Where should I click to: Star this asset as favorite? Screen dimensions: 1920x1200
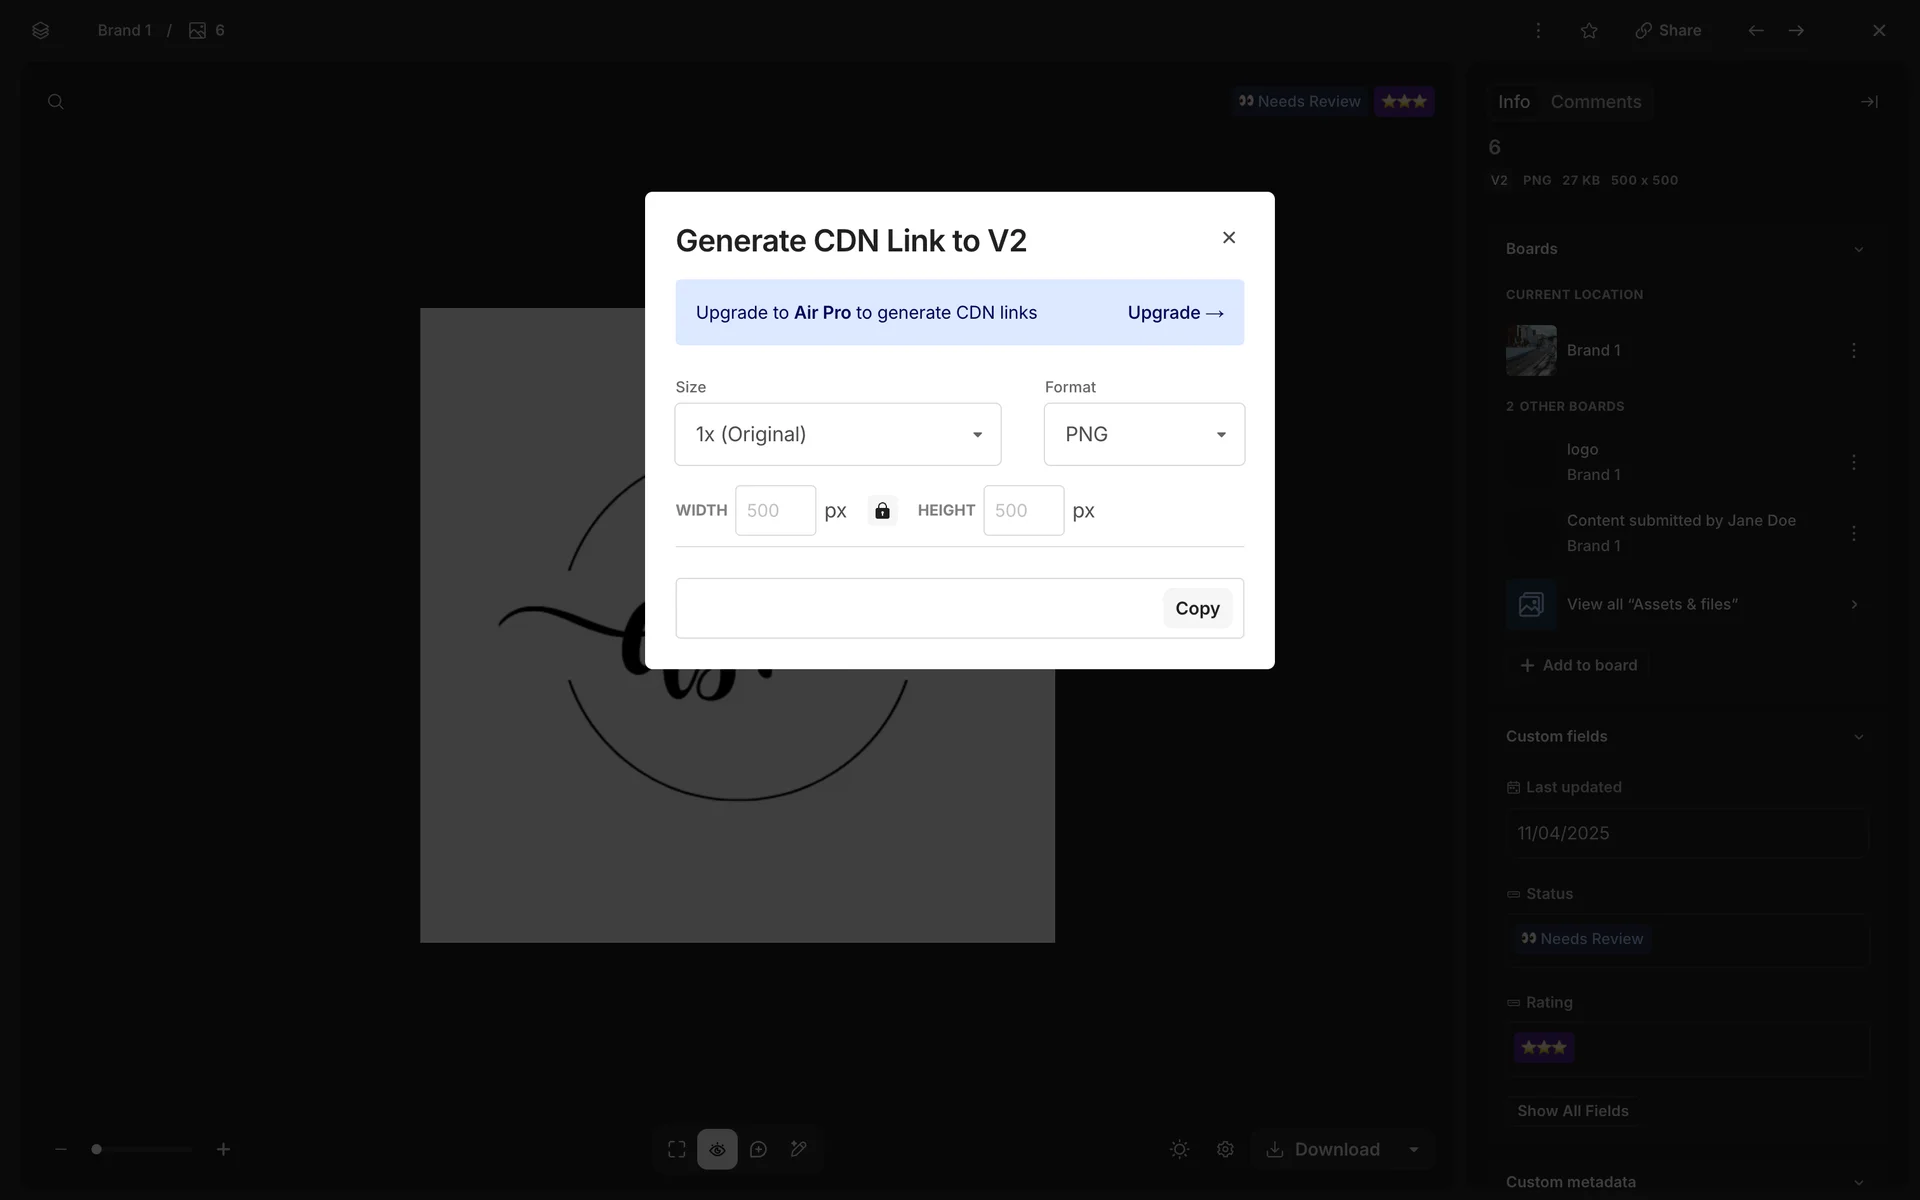pyautogui.click(x=1589, y=31)
